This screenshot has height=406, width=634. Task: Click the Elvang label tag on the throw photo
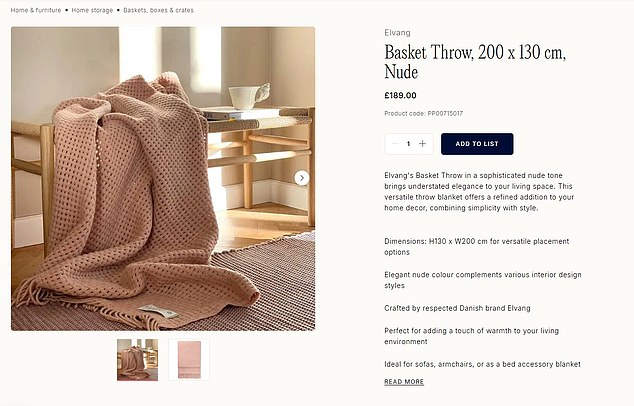pyautogui.click(x=158, y=311)
